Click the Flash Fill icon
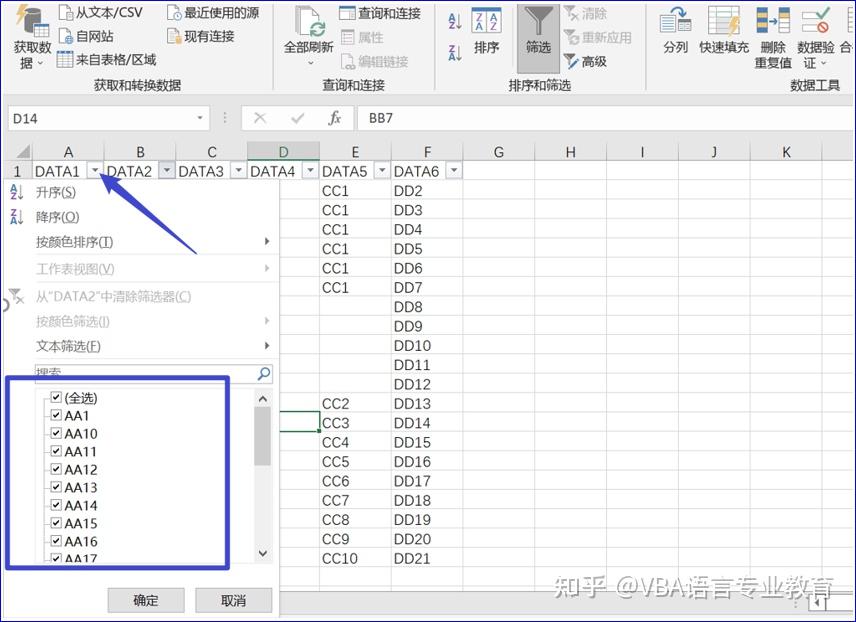The height and width of the screenshot is (622, 856). pos(724,21)
